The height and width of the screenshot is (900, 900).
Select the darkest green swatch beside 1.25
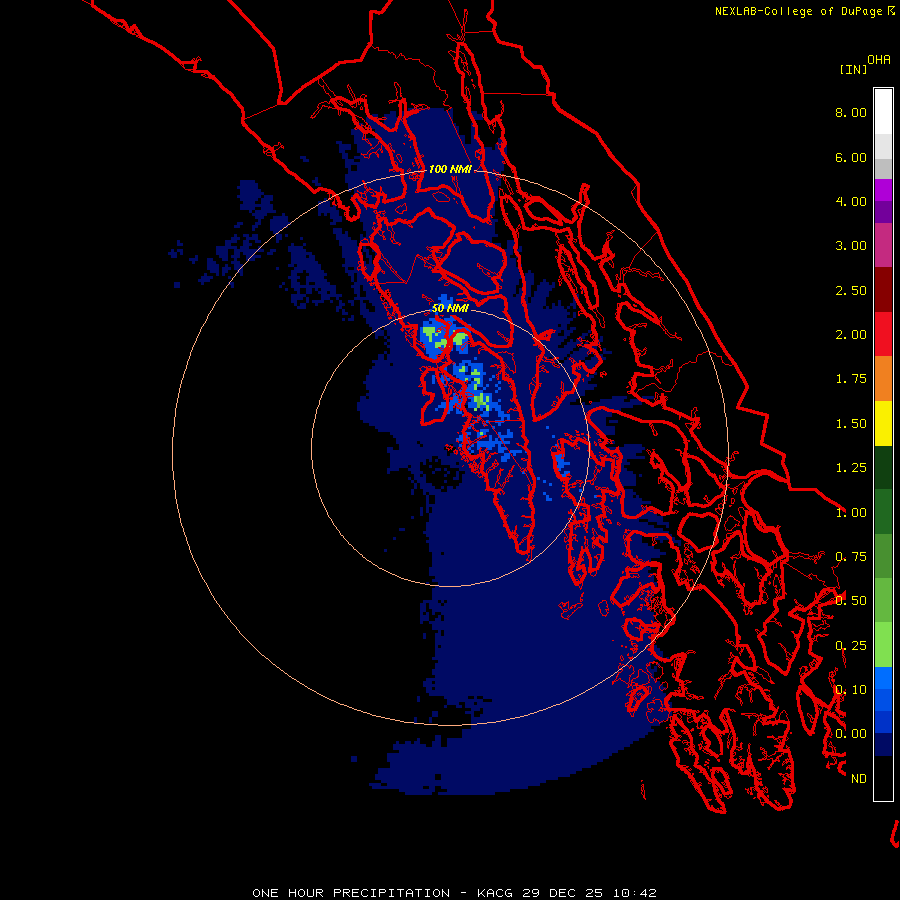(x=883, y=467)
